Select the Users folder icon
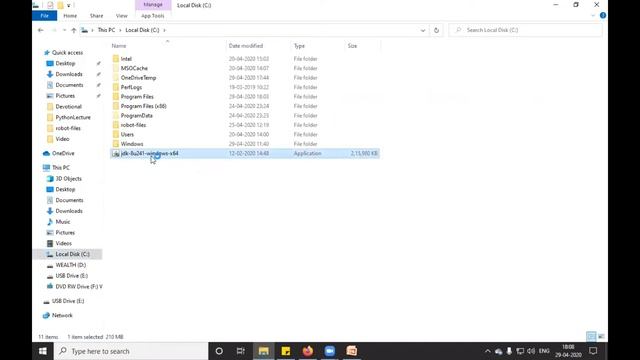 [x=116, y=134]
